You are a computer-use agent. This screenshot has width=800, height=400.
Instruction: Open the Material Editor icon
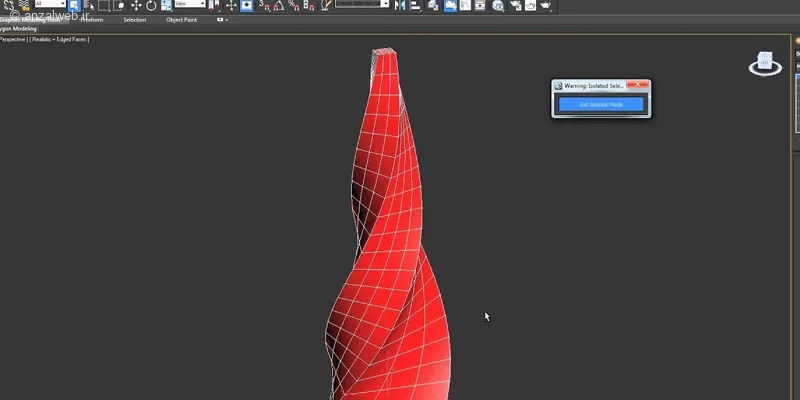tap(497, 6)
